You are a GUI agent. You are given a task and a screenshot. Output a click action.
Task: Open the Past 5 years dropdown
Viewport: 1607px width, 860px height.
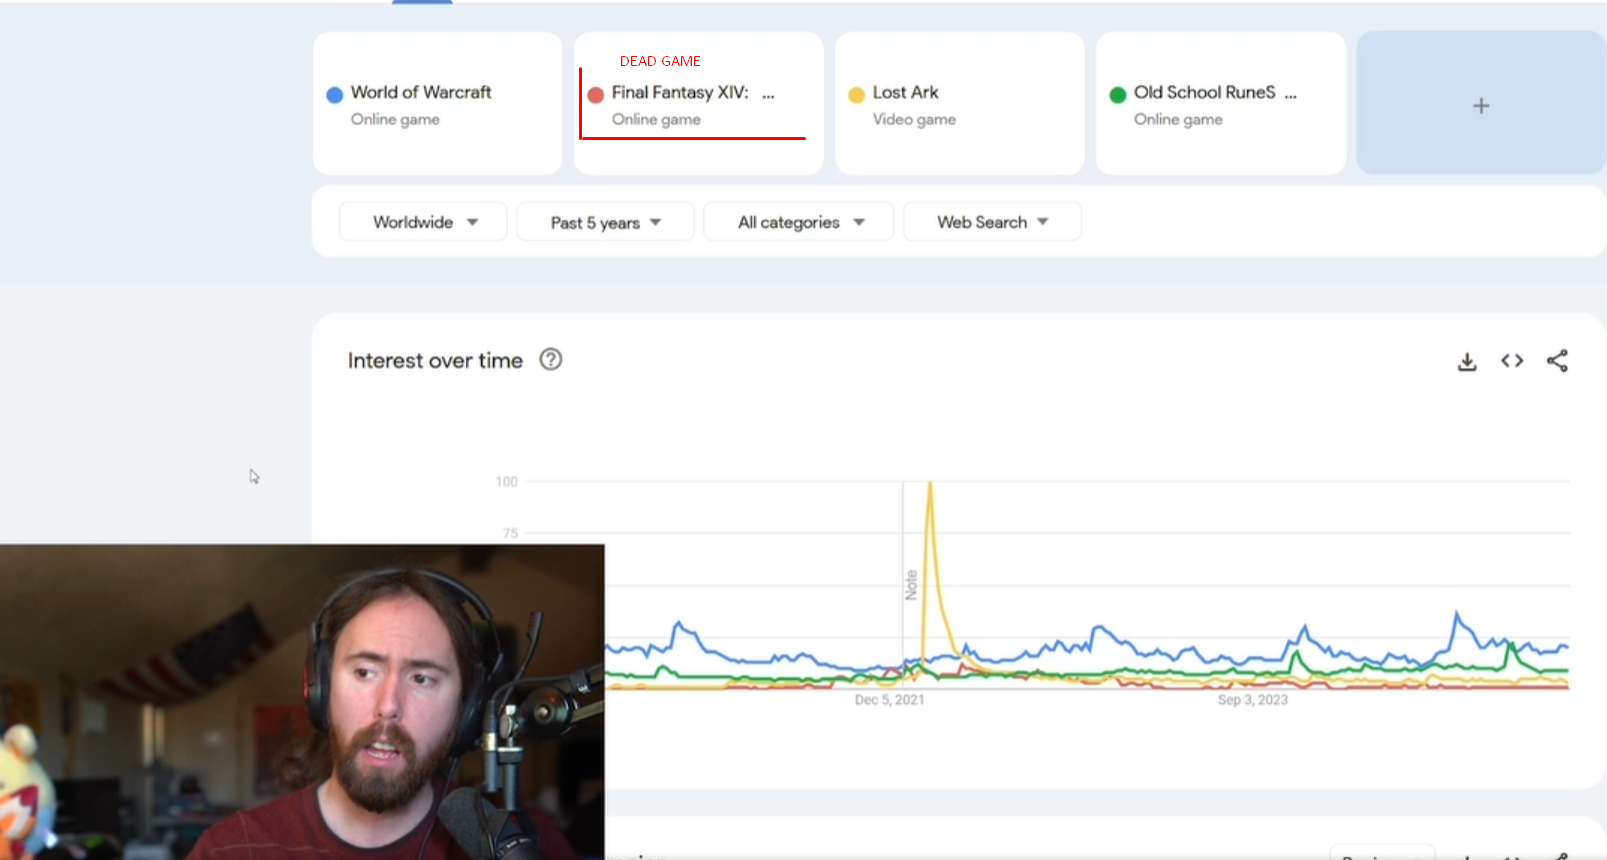(605, 222)
